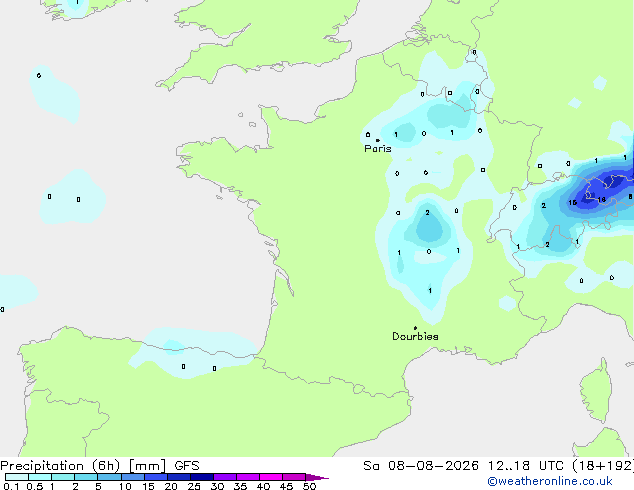Click the '[mm]' unit label

click(x=147, y=466)
